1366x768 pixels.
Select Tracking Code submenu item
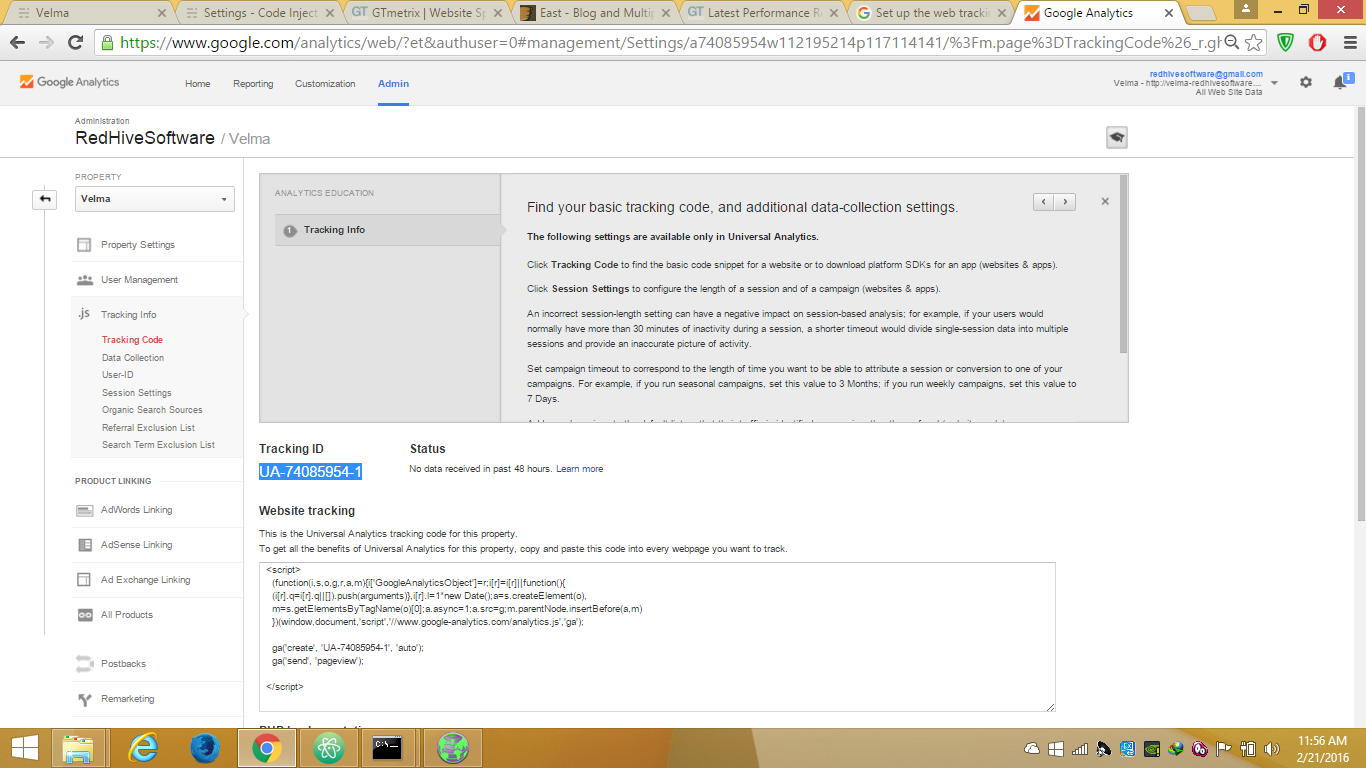(132, 340)
